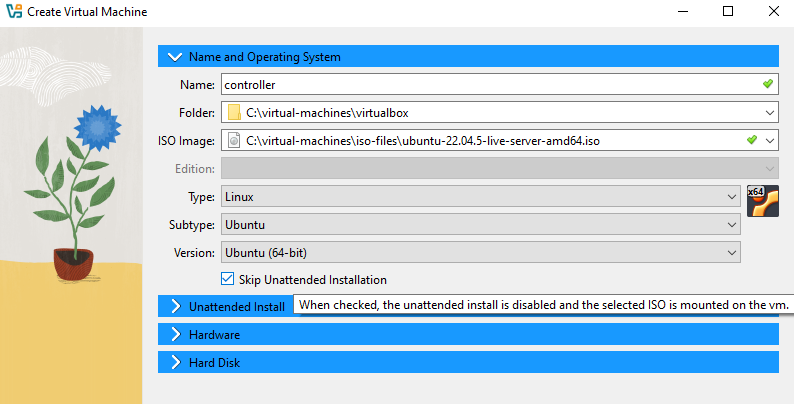Viewport: 794px width, 404px height.
Task: Open the Version dropdown showing Ubuntu (64-bit)
Action: click(x=480, y=252)
